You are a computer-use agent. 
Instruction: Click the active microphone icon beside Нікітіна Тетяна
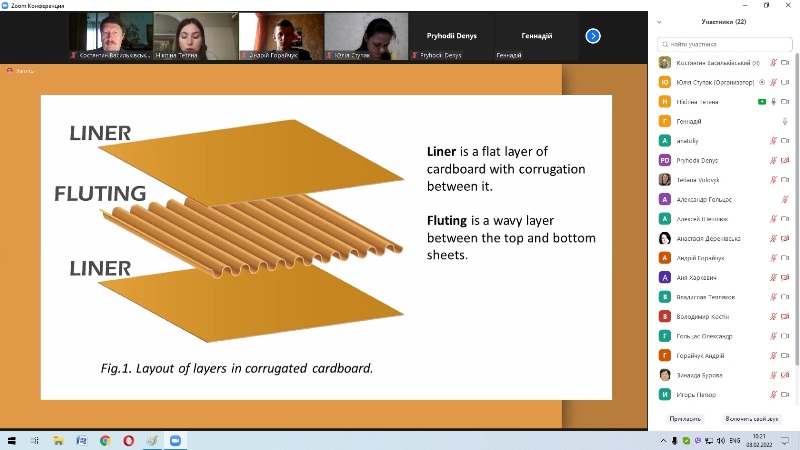773,102
